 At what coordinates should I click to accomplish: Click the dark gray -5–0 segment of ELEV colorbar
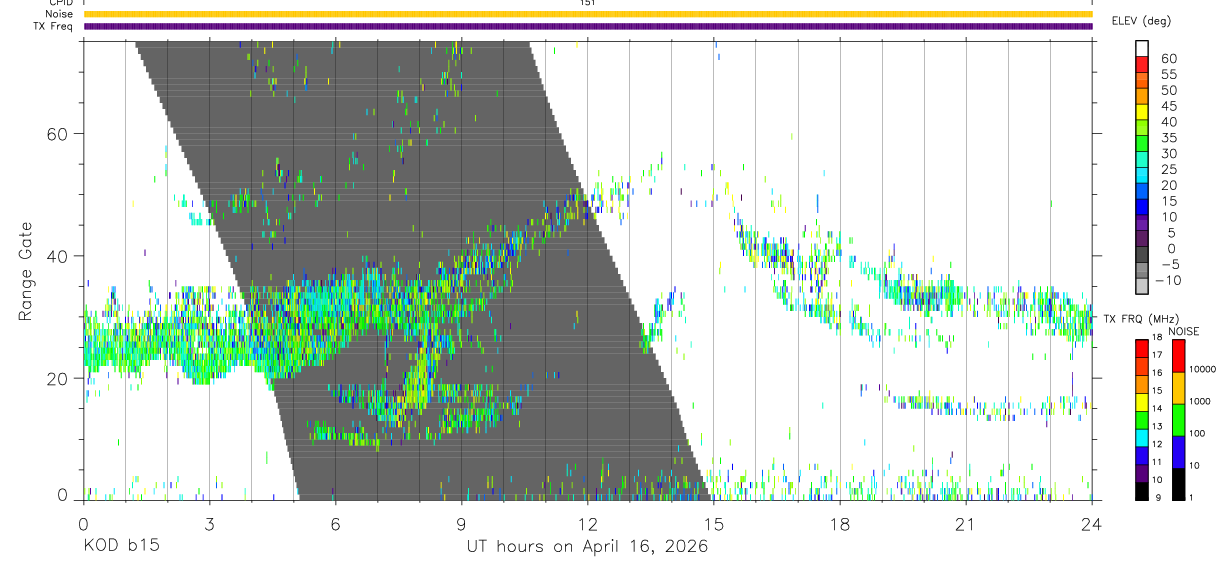click(1142, 256)
